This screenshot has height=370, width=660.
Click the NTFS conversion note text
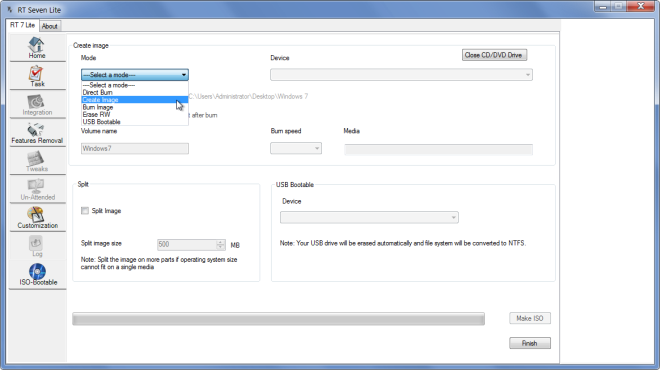403,243
